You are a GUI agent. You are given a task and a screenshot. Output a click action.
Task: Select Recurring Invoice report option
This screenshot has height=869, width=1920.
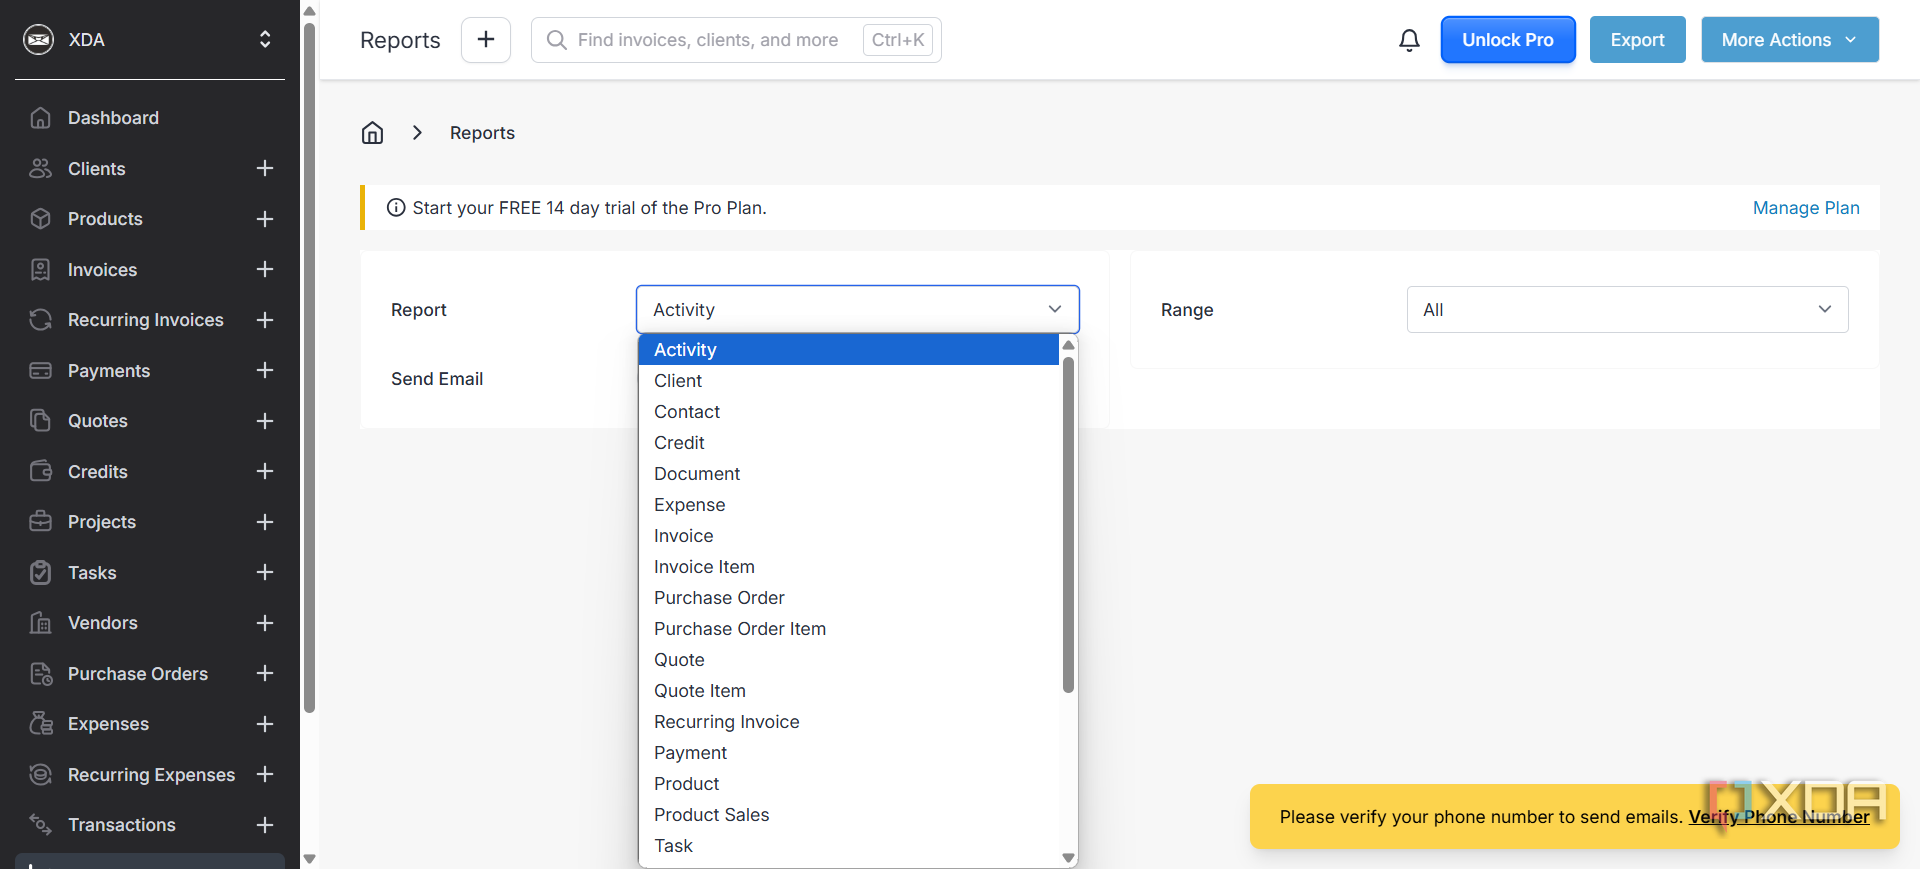849,722
